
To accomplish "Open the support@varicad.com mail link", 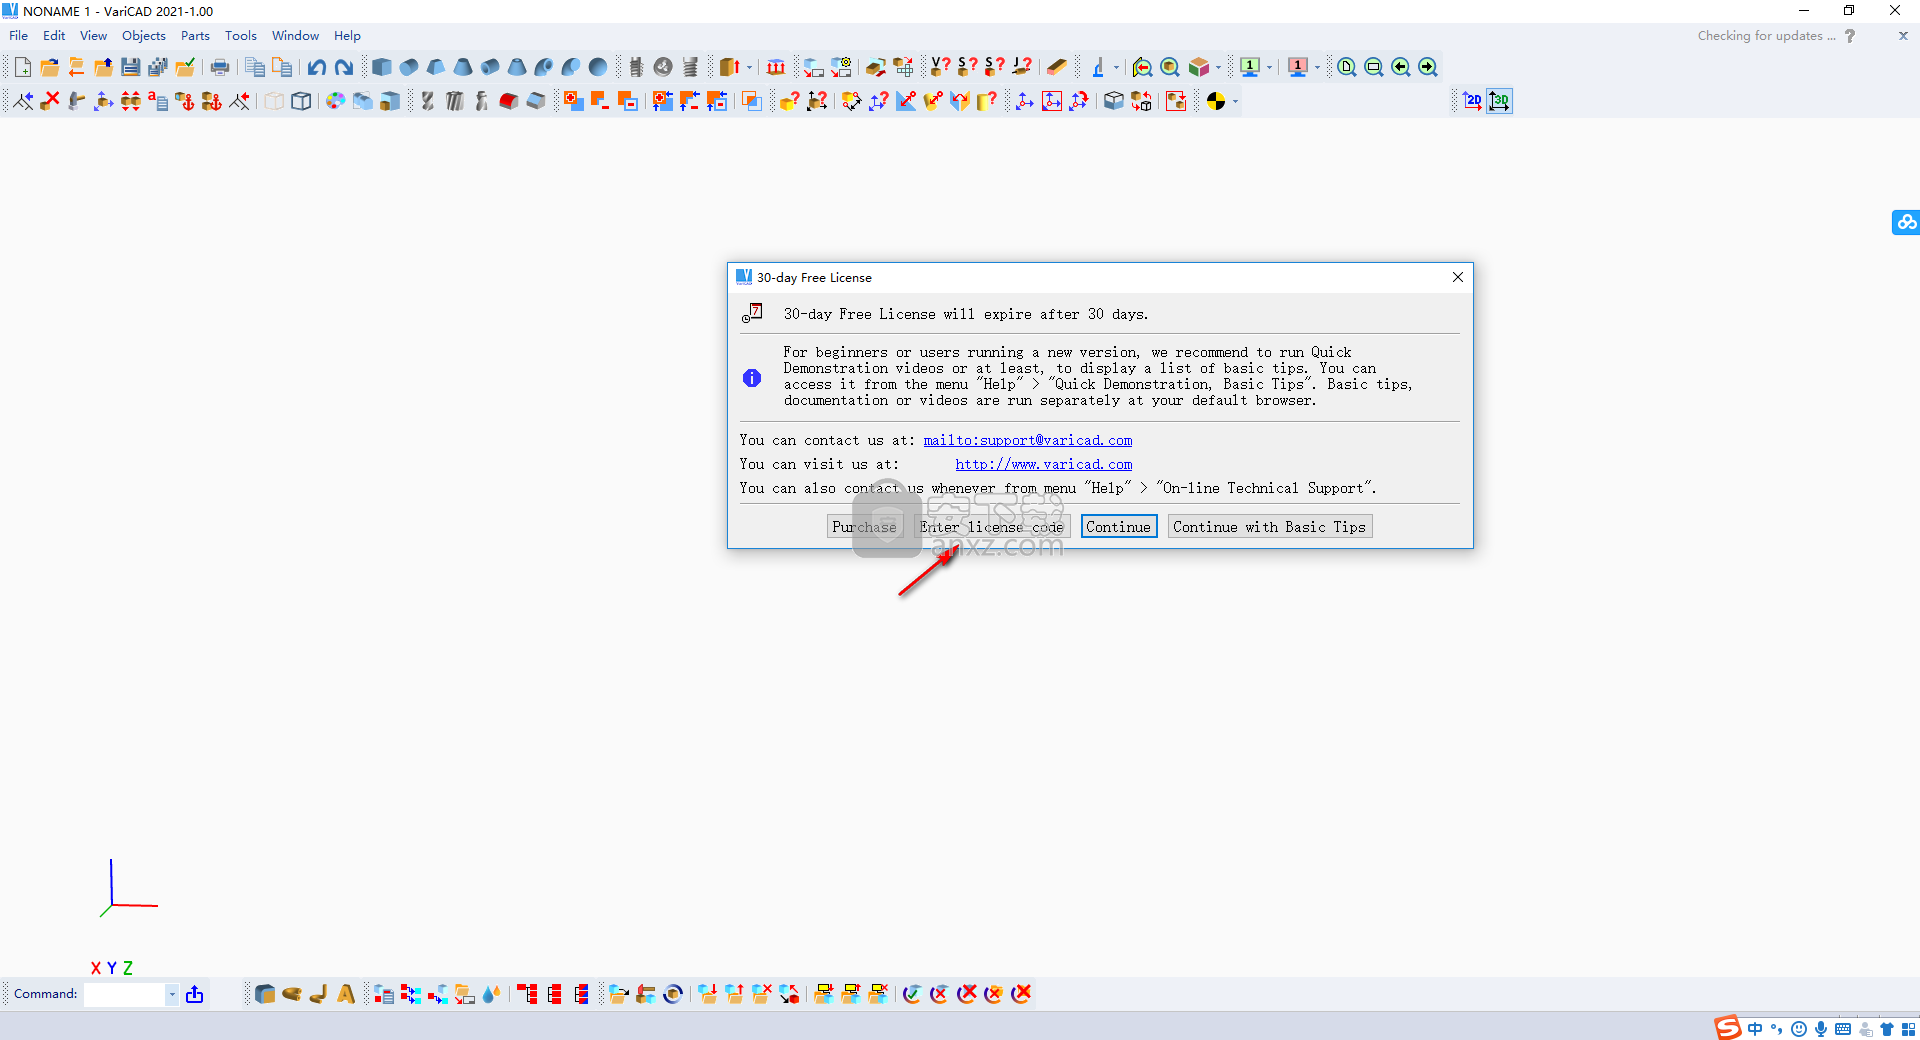I will point(1028,440).
